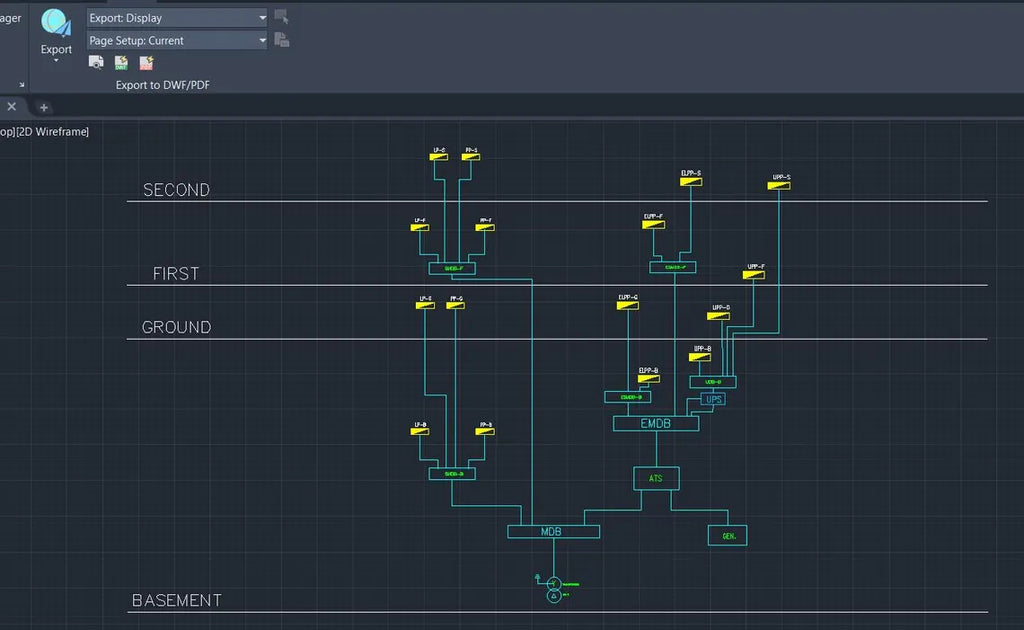Open the panel dialog launcher arrow
This screenshot has width=1024, height=630.
coord(22,85)
